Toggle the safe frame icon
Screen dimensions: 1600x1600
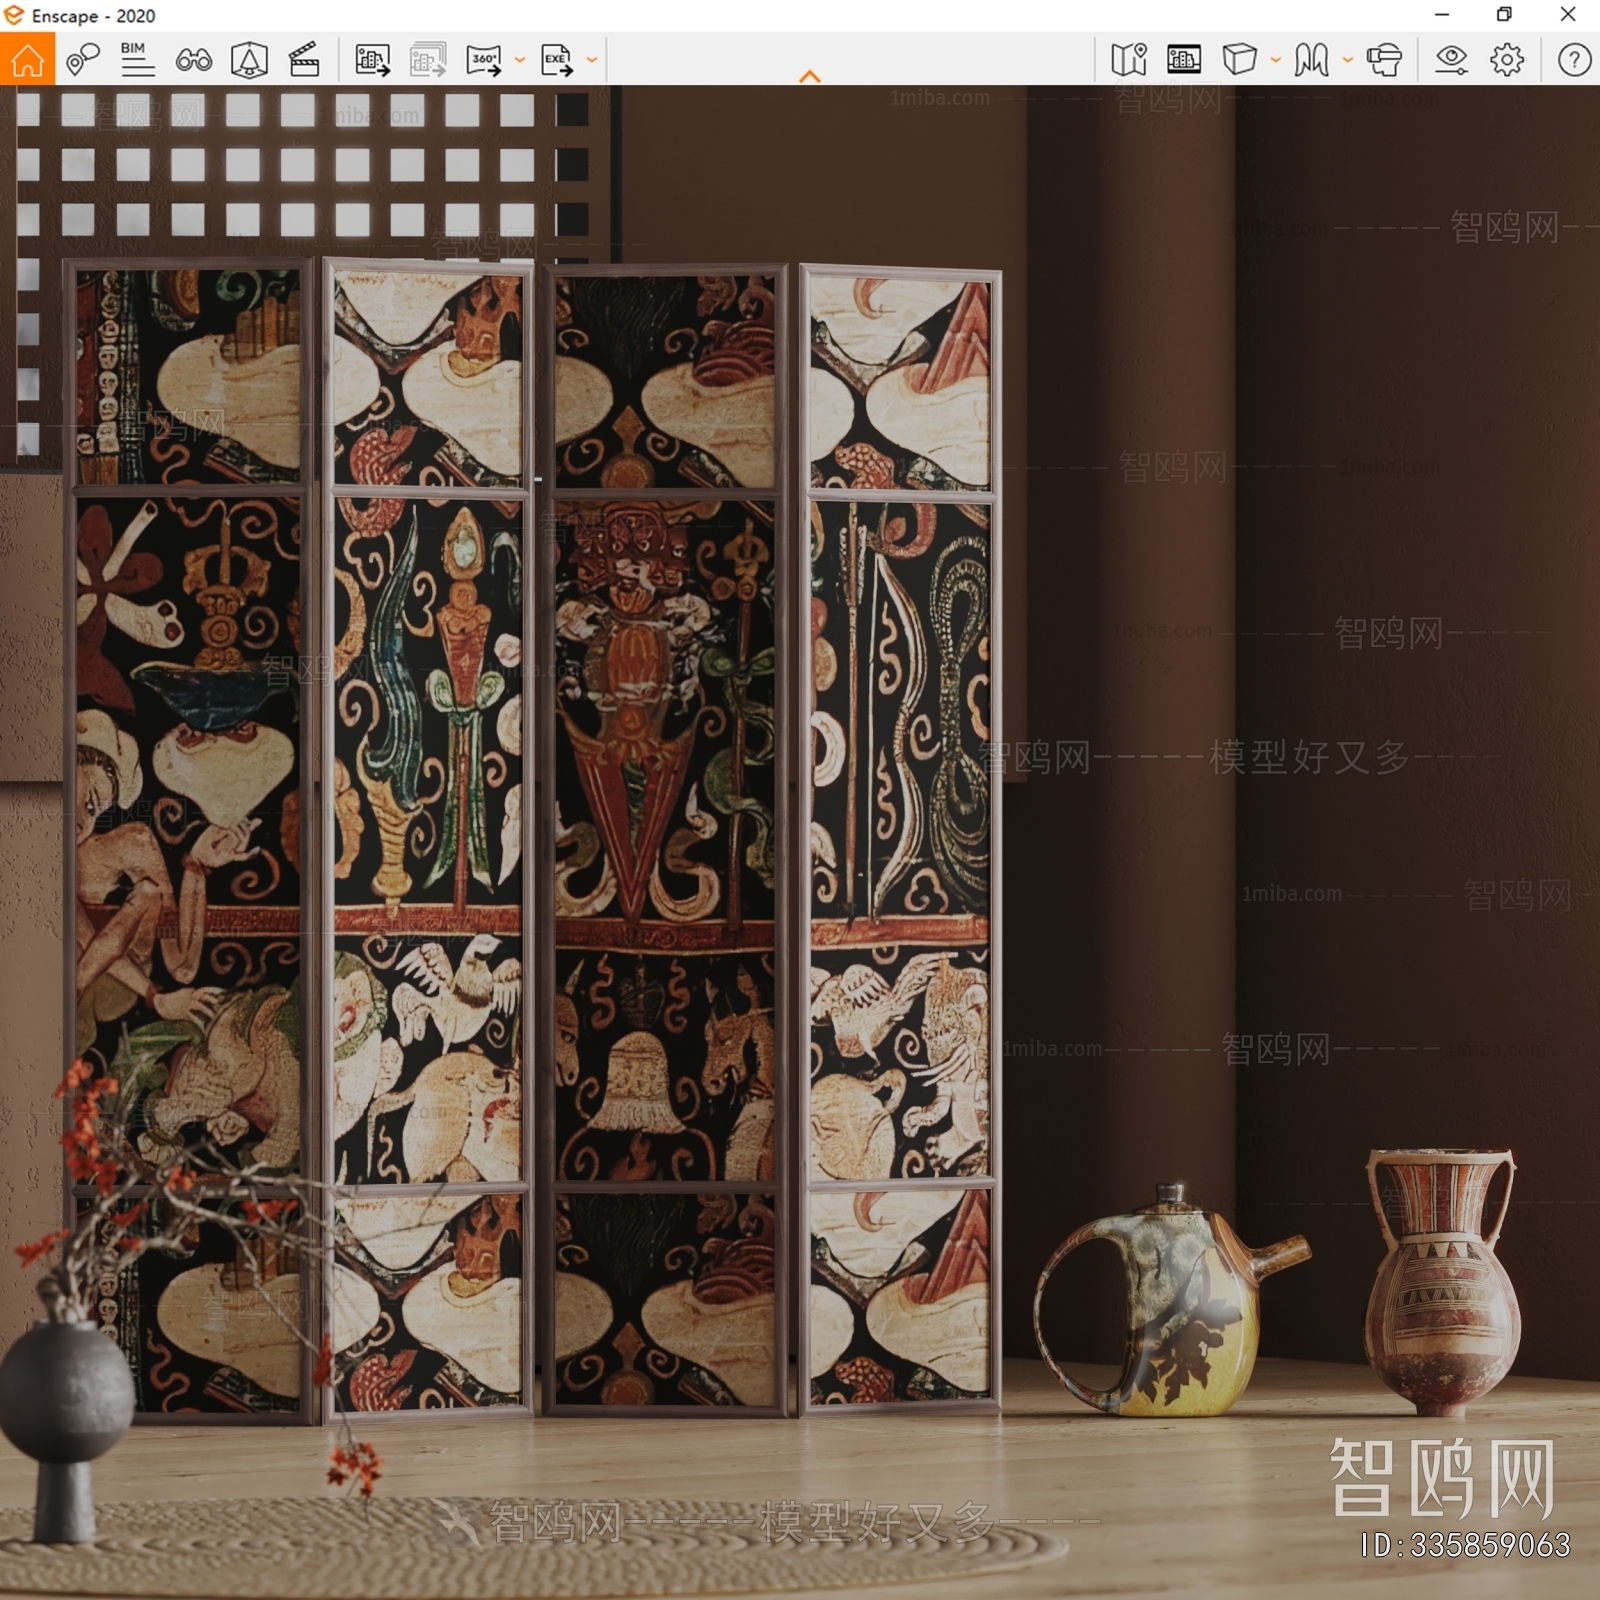click(1184, 60)
